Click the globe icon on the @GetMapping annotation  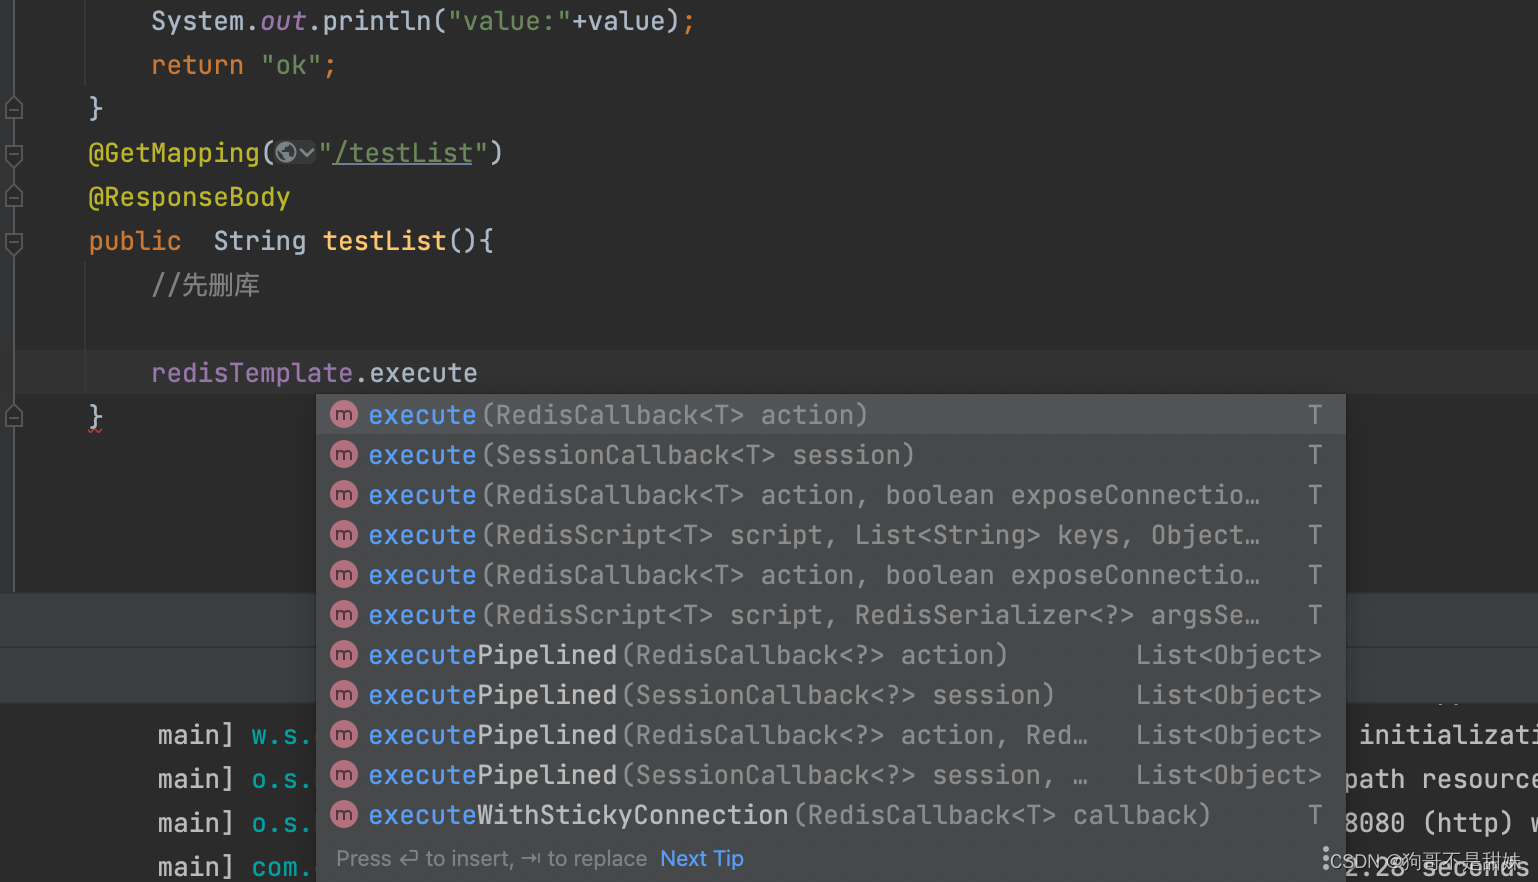284,152
